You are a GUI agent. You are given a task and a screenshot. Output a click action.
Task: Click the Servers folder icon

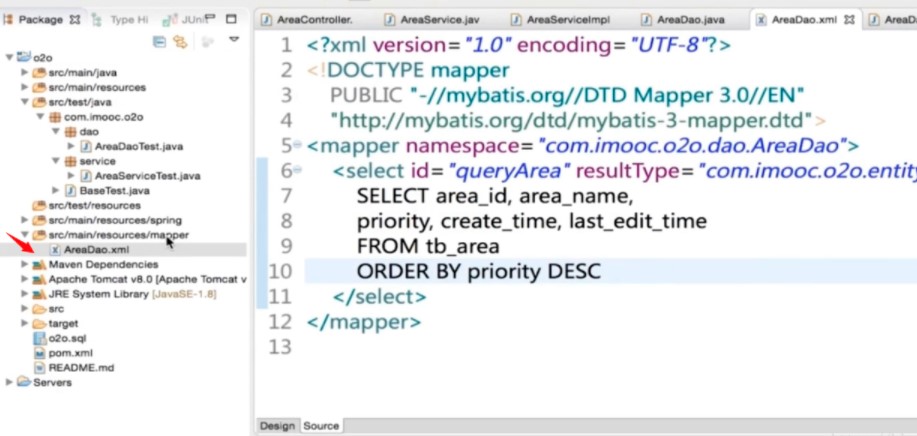24,383
